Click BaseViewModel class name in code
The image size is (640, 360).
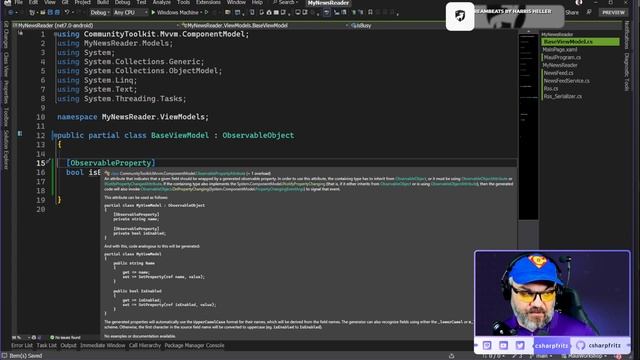click(180, 135)
